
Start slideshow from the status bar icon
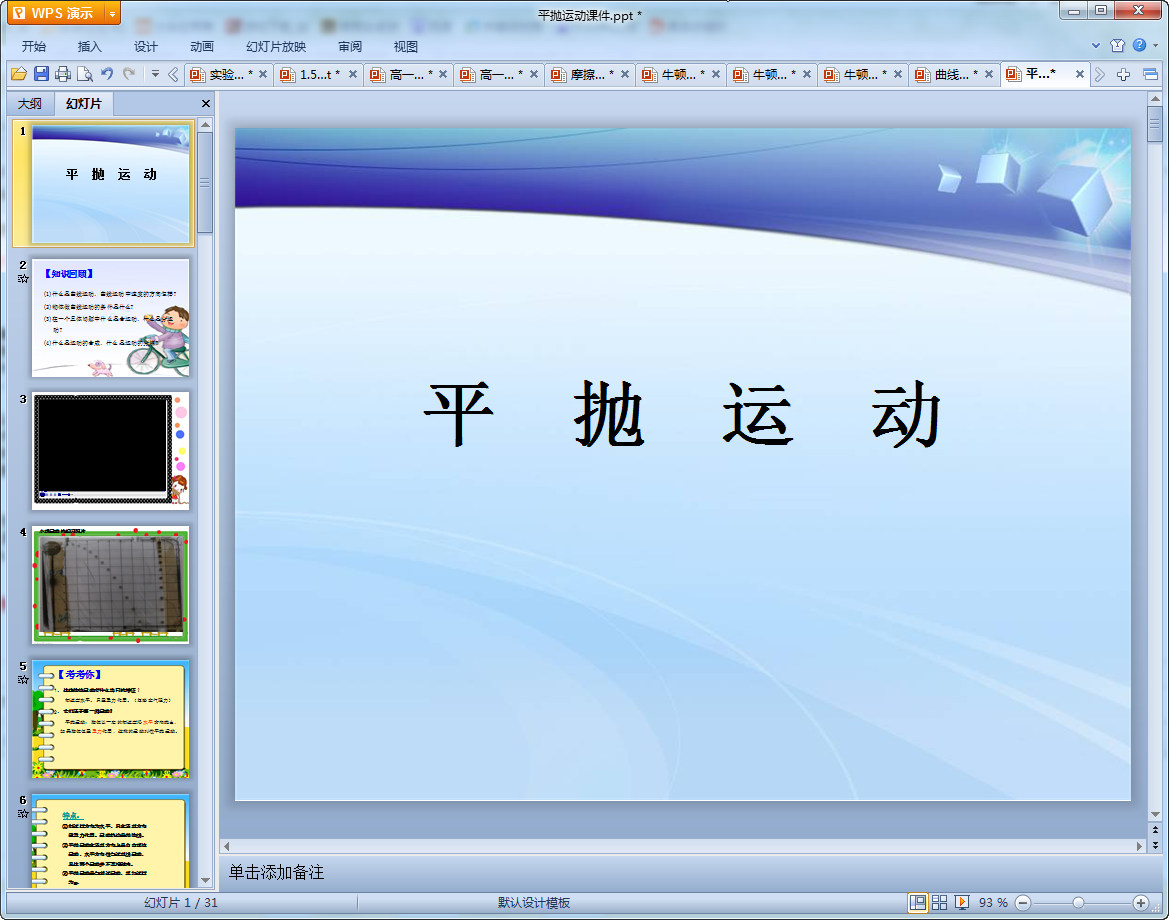[962, 902]
